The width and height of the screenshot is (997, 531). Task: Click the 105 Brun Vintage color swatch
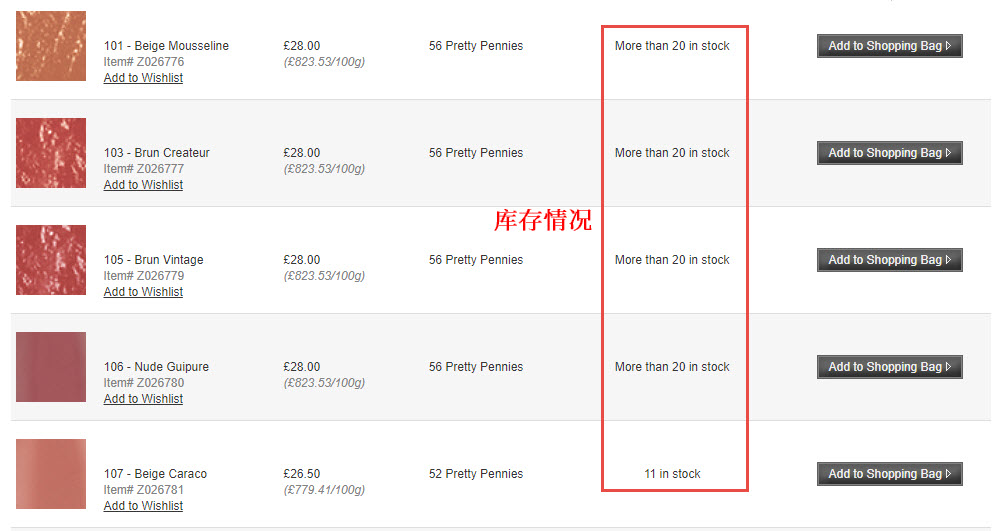[51, 259]
